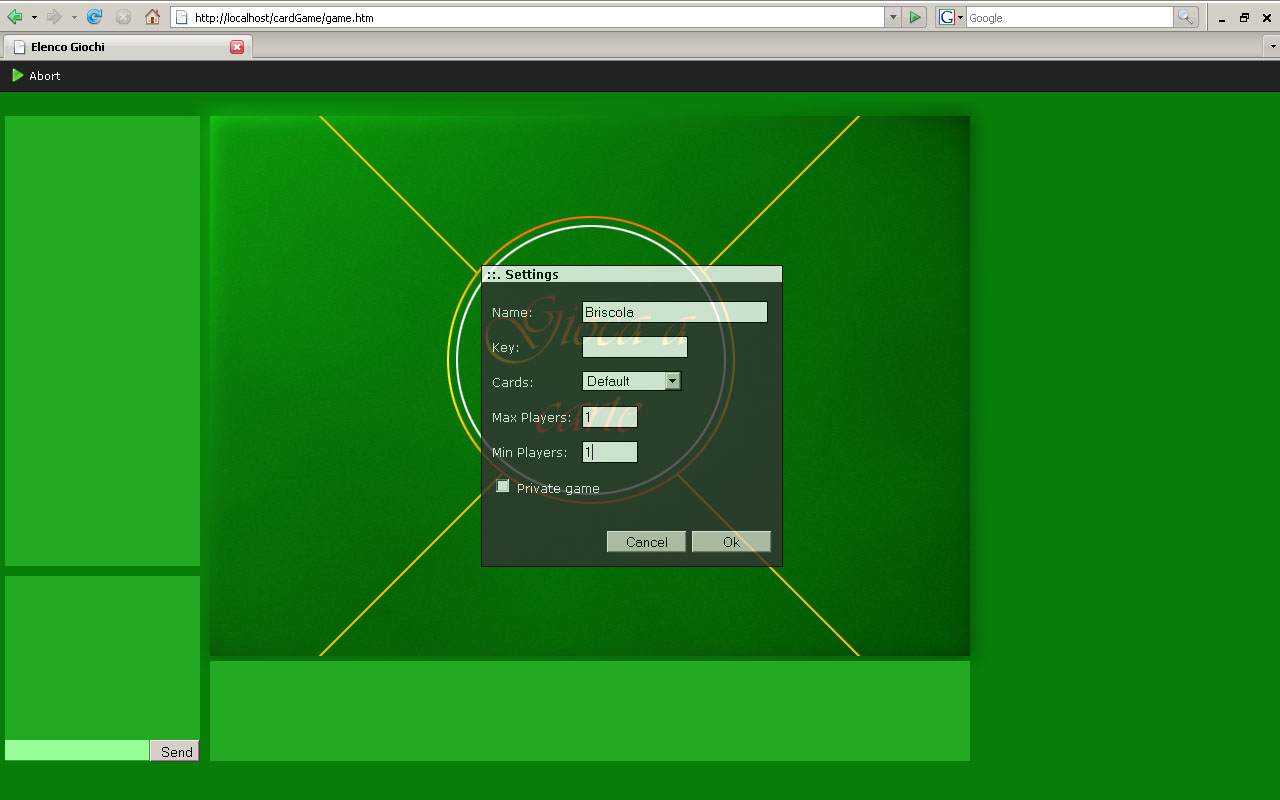Restore the browser window size
Screen dimensions: 1280x800
[x=1245, y=18]
